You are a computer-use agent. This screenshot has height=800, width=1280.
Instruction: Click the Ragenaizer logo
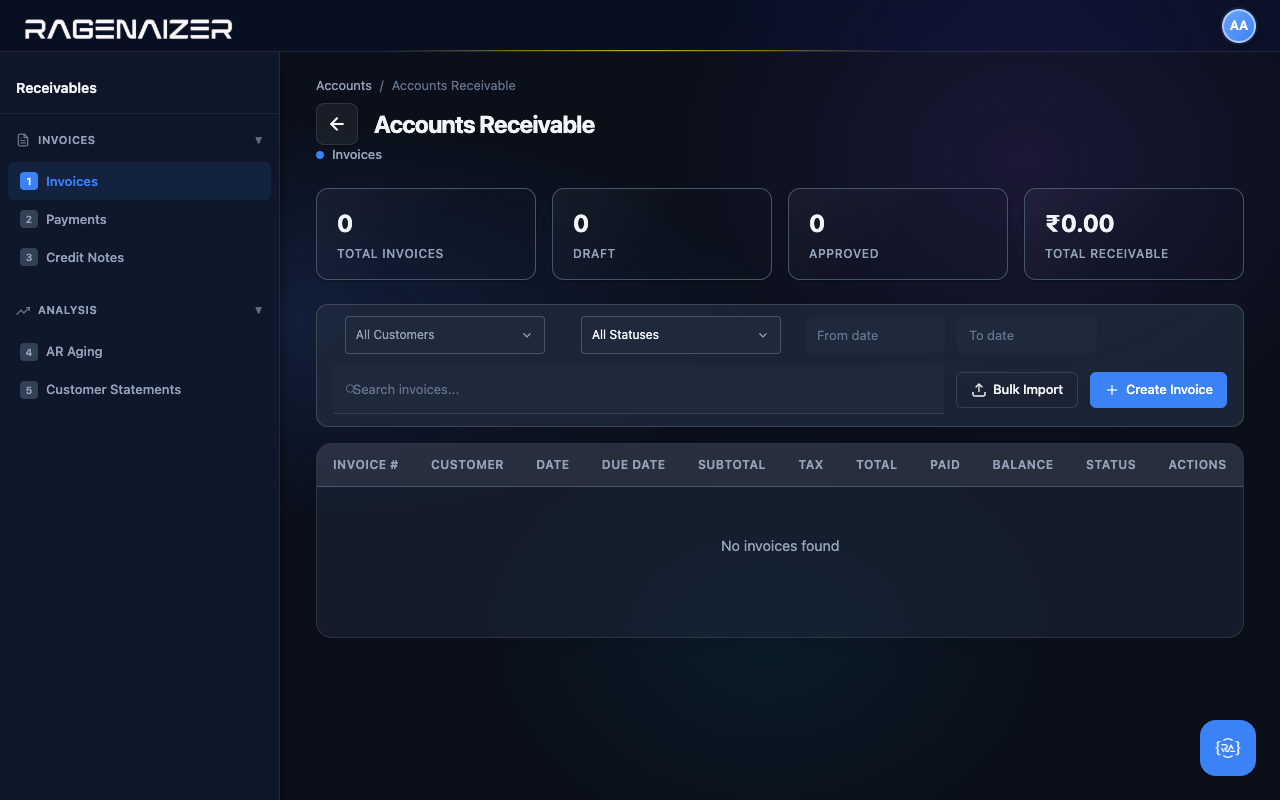[x=128, y=29]
